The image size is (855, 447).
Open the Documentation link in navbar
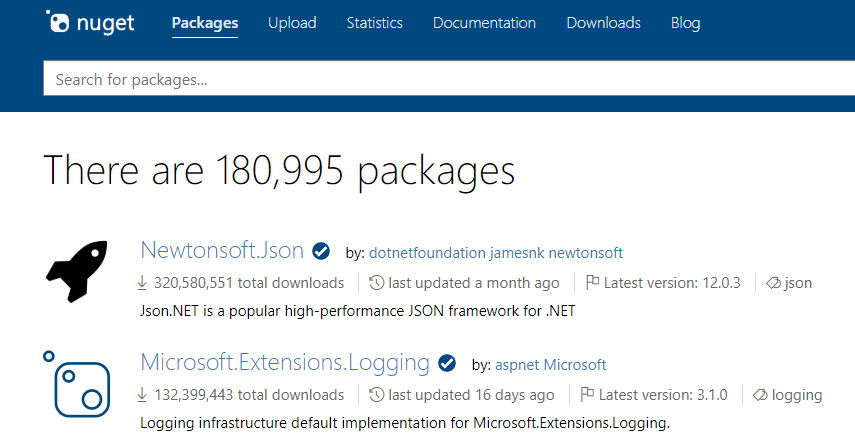[x=484, y=22]
